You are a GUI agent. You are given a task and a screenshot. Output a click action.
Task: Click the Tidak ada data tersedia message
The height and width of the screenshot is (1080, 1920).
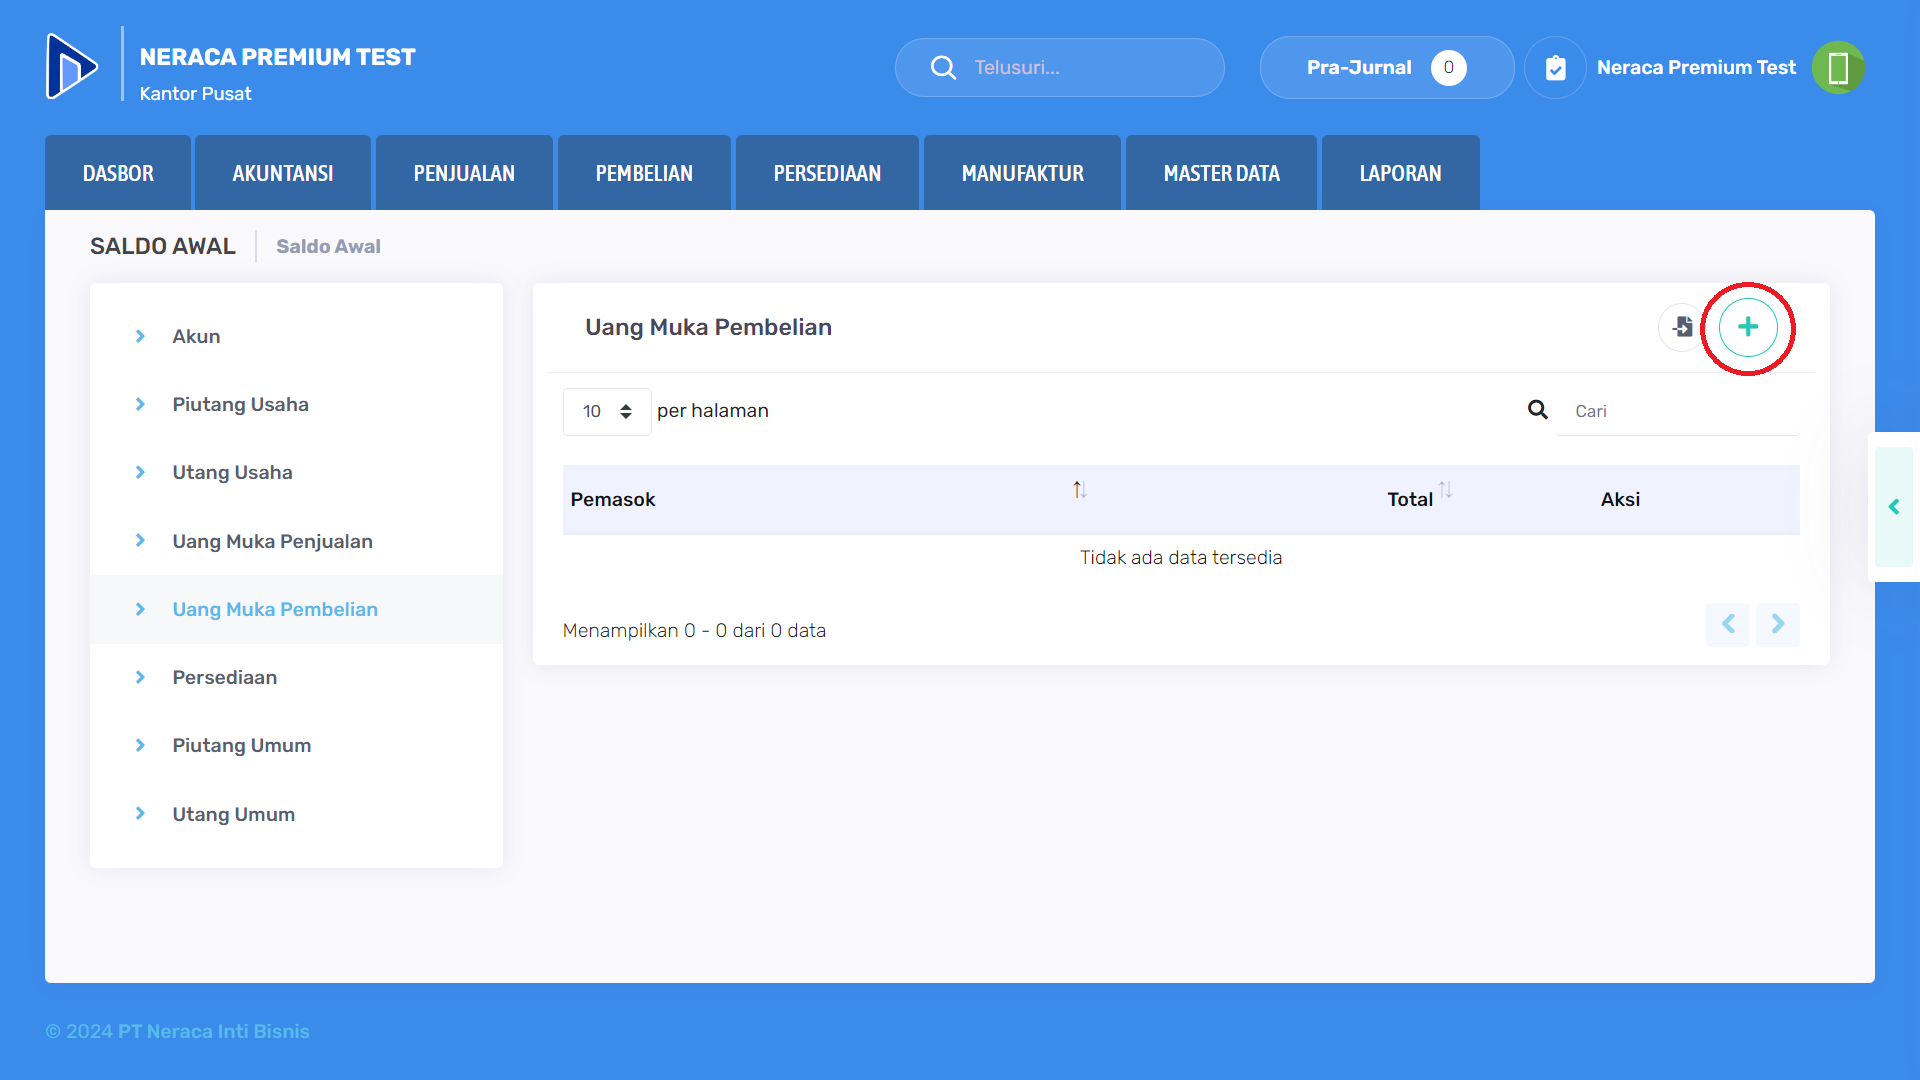1181,557
